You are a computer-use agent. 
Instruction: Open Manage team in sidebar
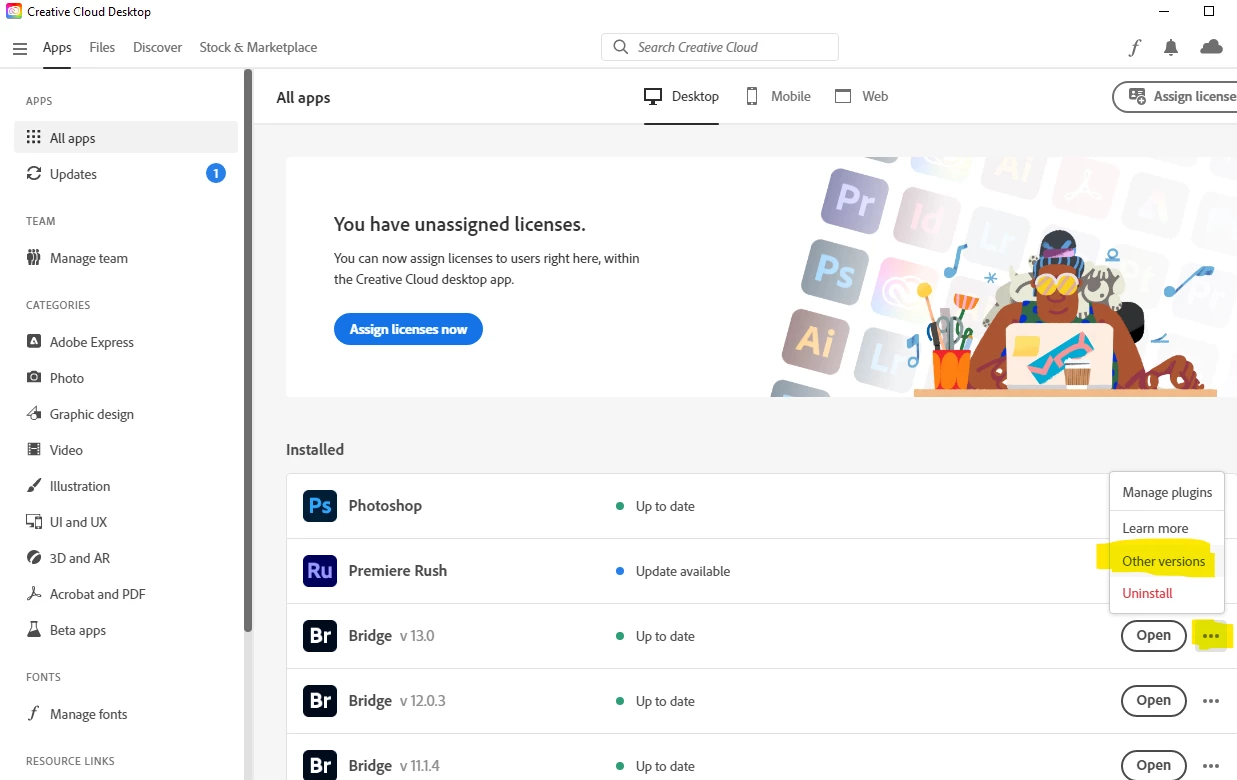pyautogui.click(x=126, y=258)
